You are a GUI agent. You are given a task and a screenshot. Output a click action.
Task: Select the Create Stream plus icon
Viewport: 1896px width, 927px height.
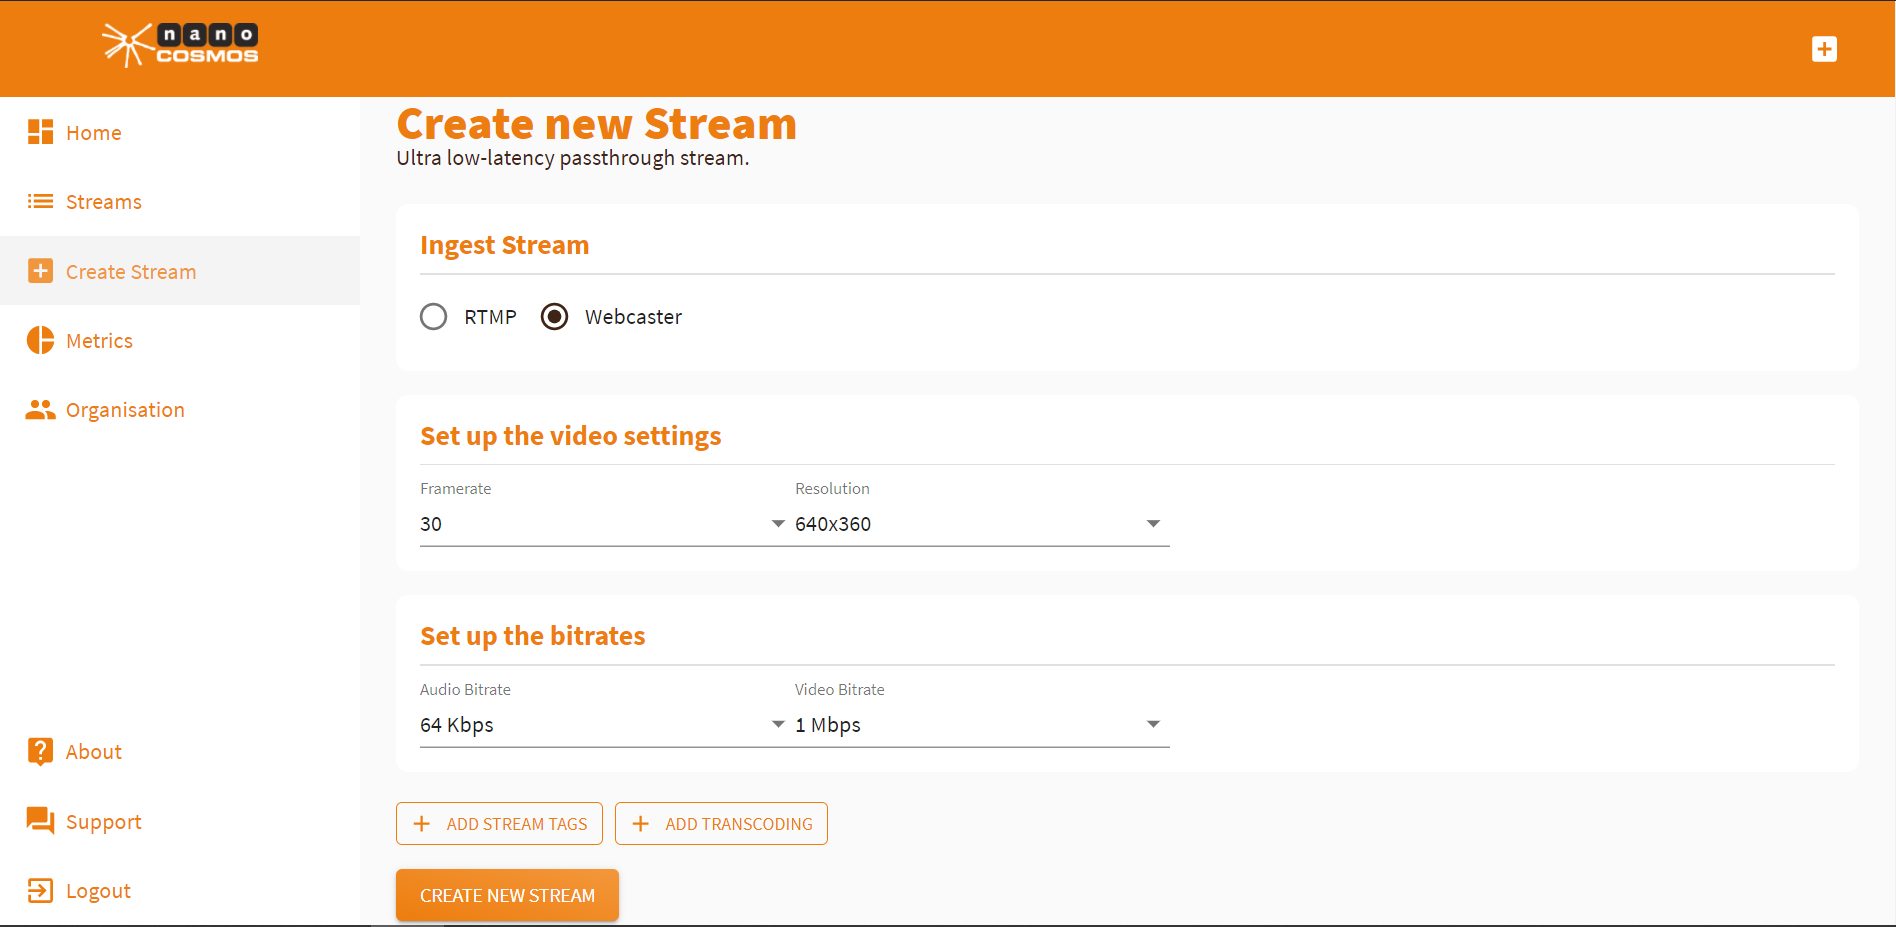(x=40, y=270)
